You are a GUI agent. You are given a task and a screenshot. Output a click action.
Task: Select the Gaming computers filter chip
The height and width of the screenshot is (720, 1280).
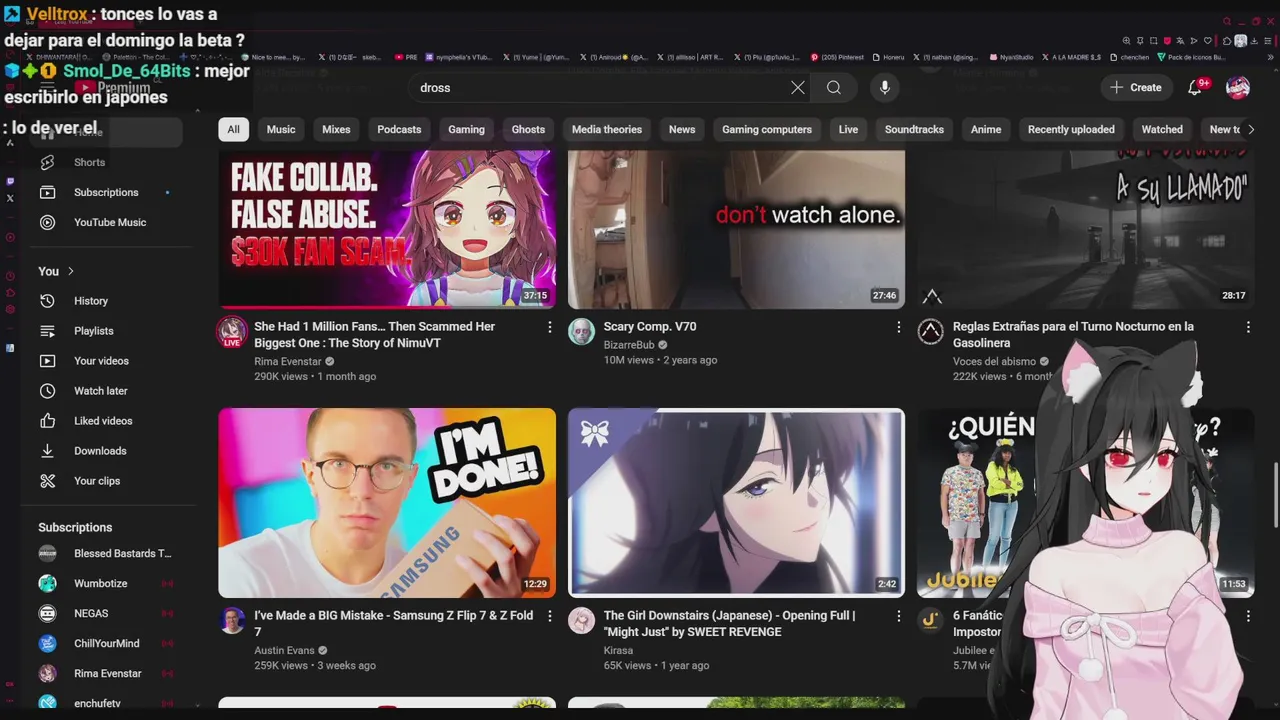[767, 129]
